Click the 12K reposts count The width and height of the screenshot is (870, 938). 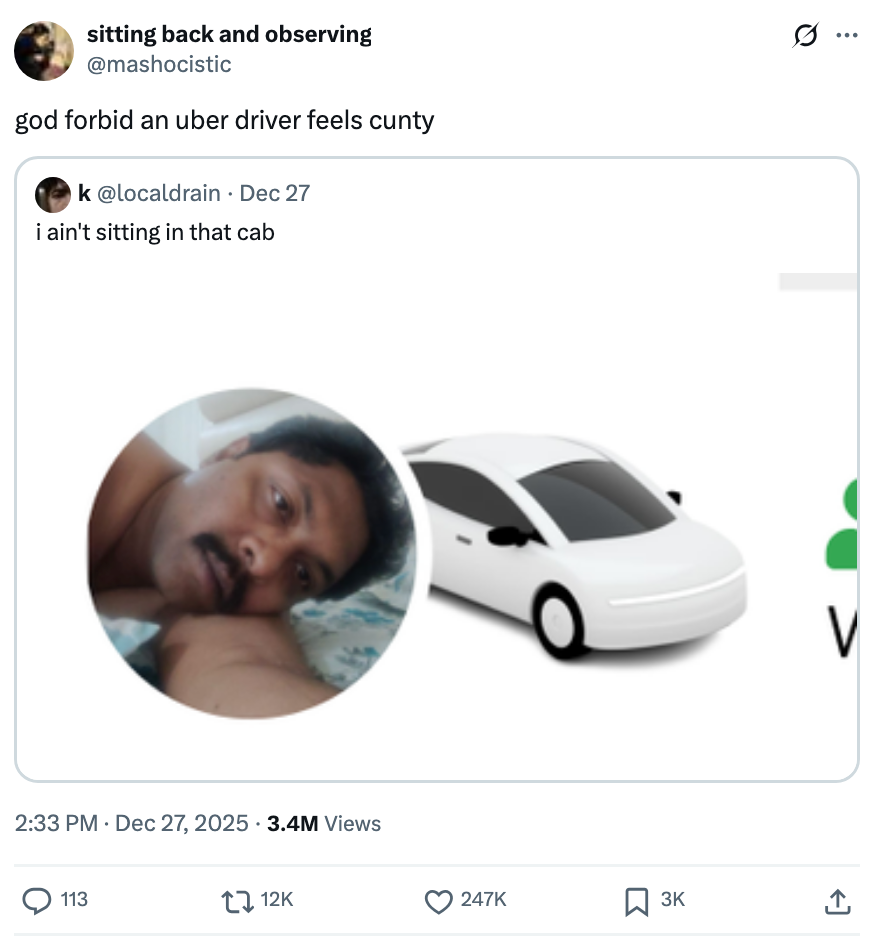click(x=275, y=901)
